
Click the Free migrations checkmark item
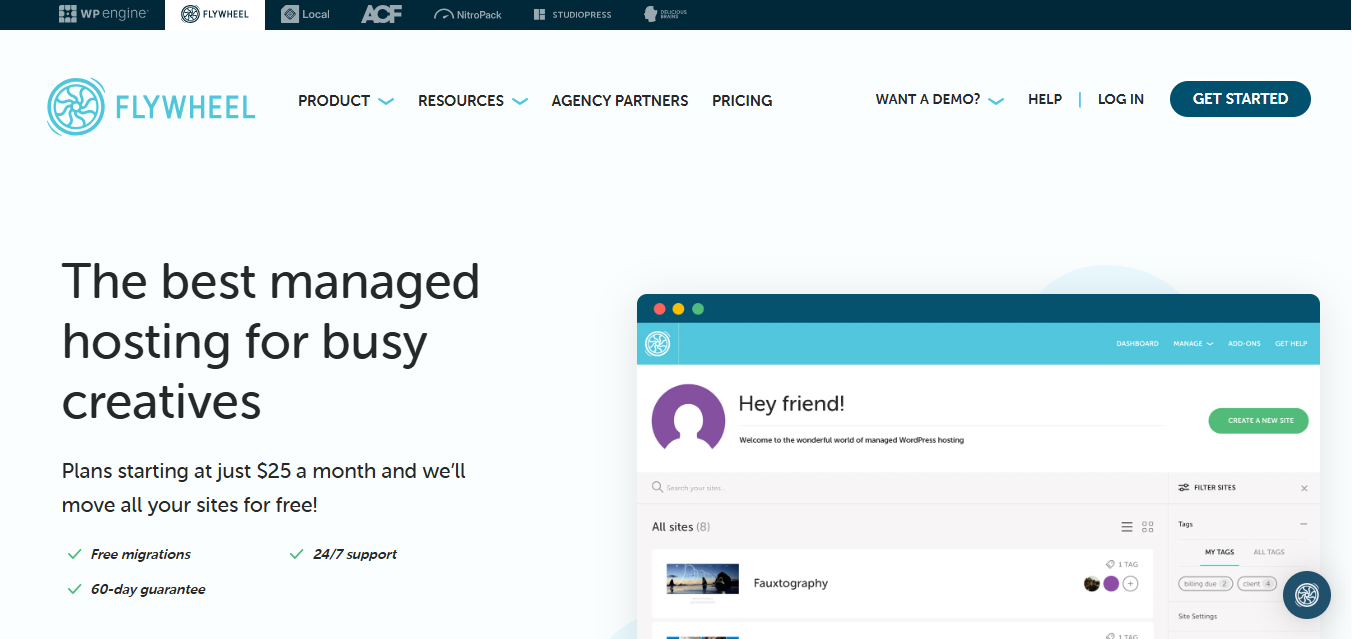129,554
